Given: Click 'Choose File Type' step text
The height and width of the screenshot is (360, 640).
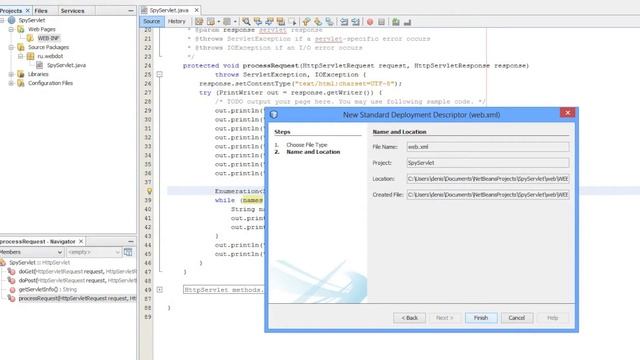Looking at the screenshot, I should tap(307, 145).
